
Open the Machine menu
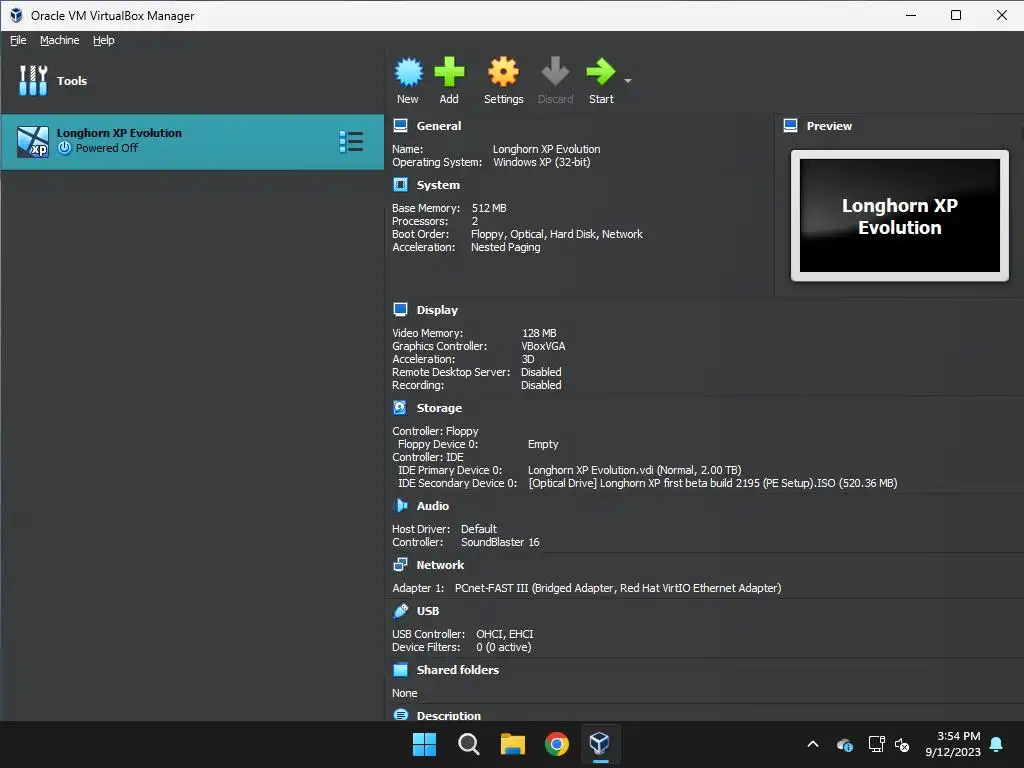click(x=59, y=40)
